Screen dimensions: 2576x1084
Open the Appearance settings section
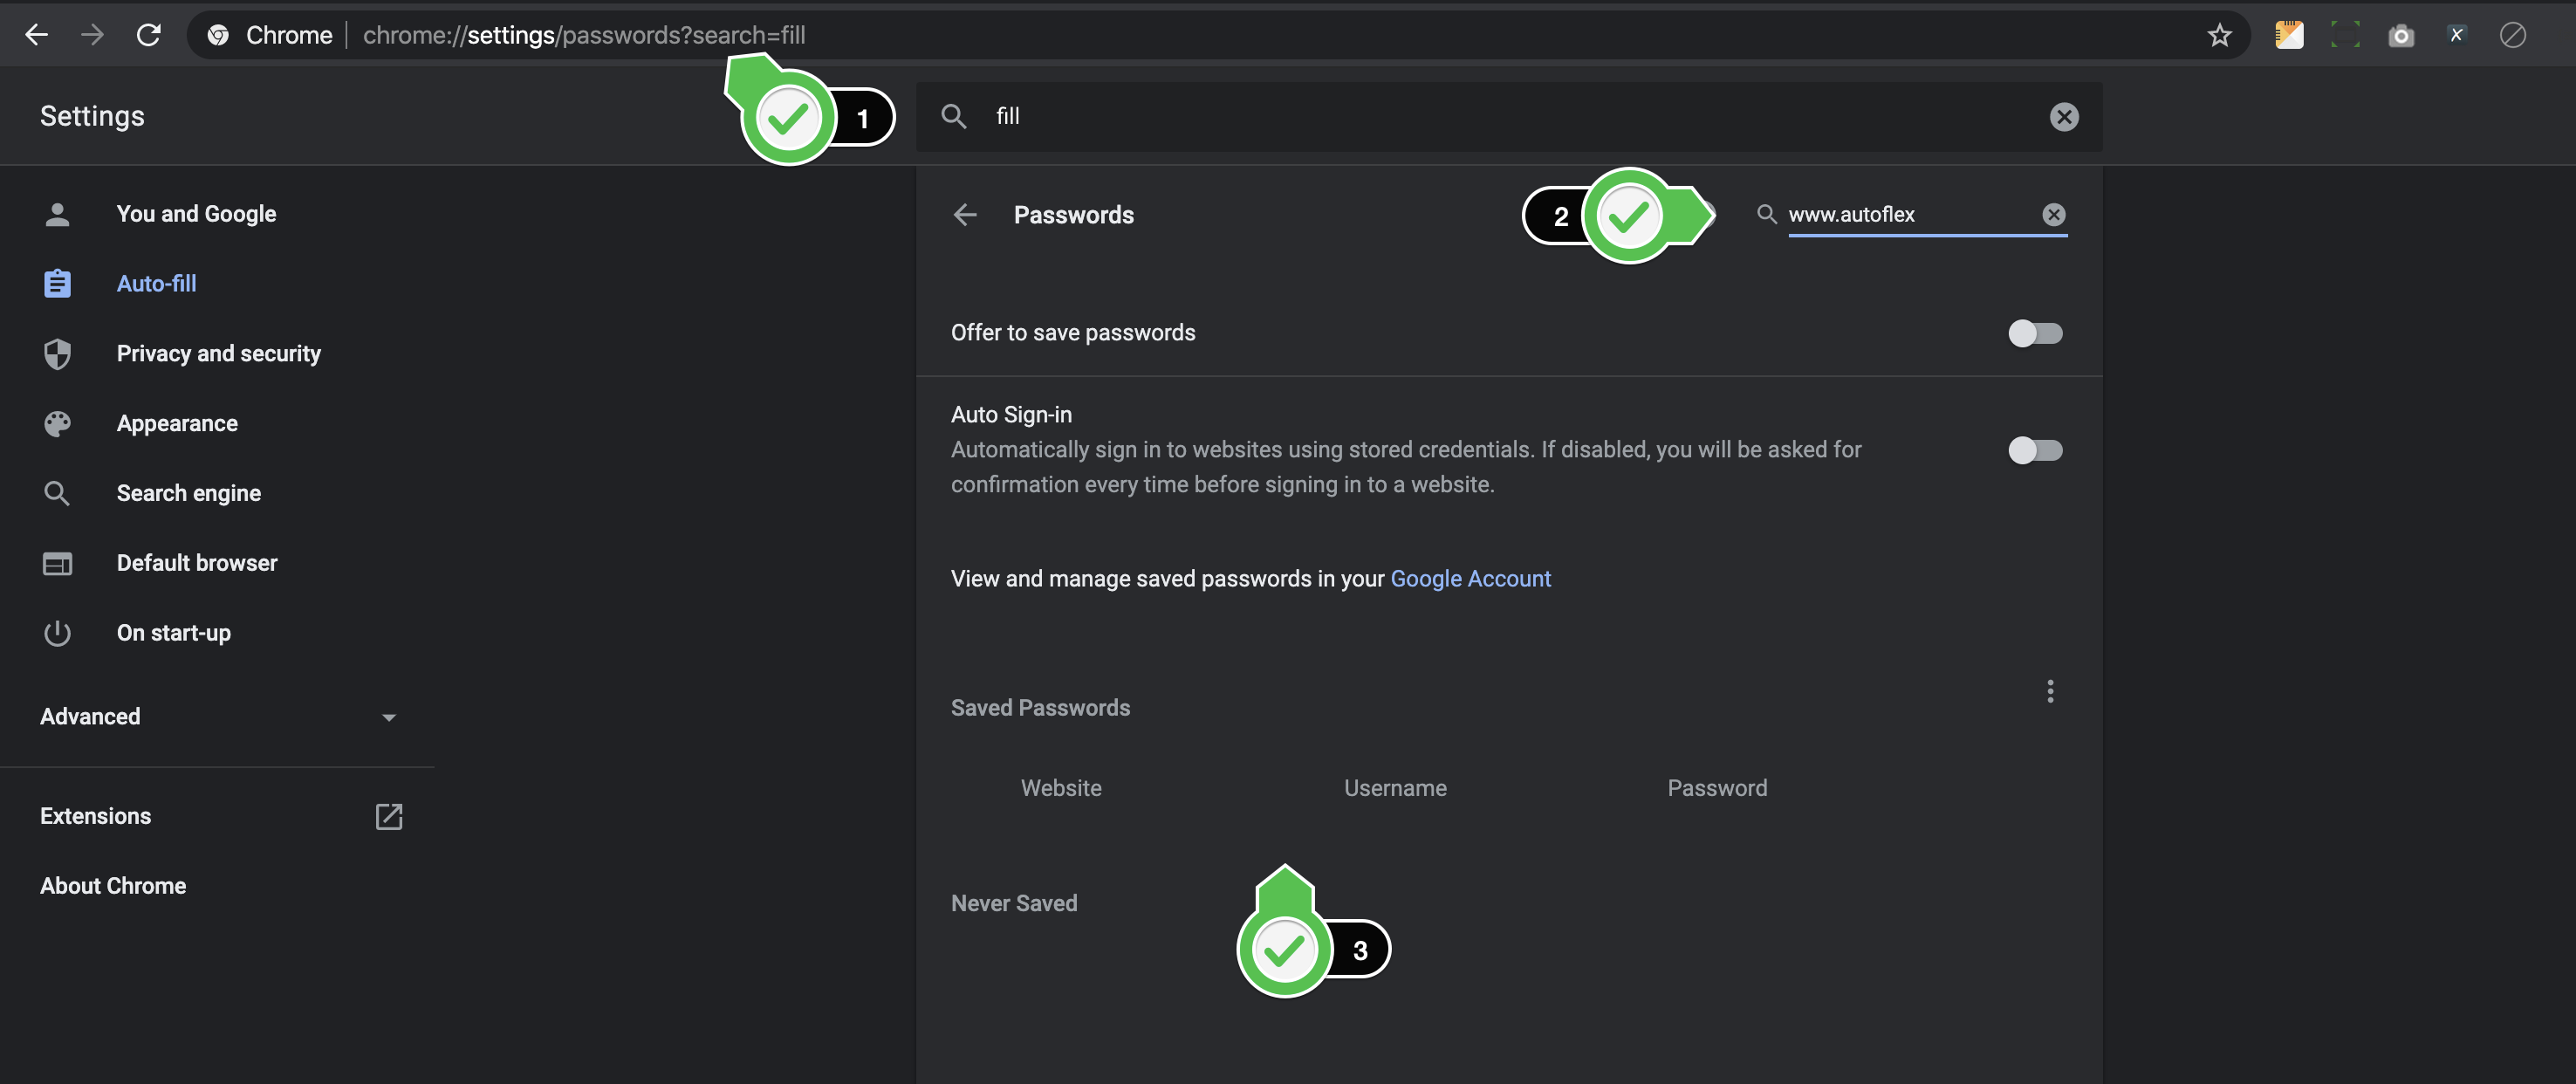(x=177, y=424)
